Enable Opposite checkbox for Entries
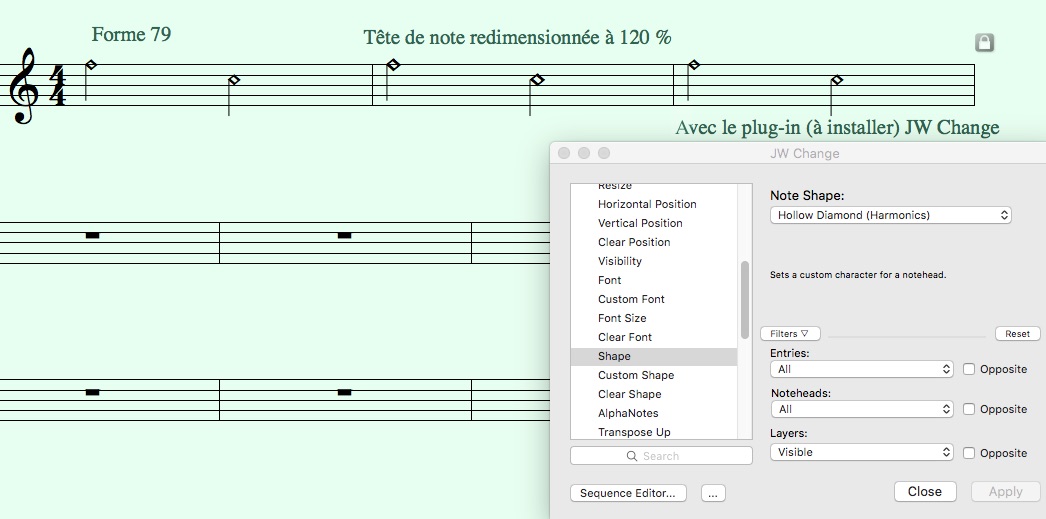This screenshot has width=1046, height=519. [x=969, y=369]
